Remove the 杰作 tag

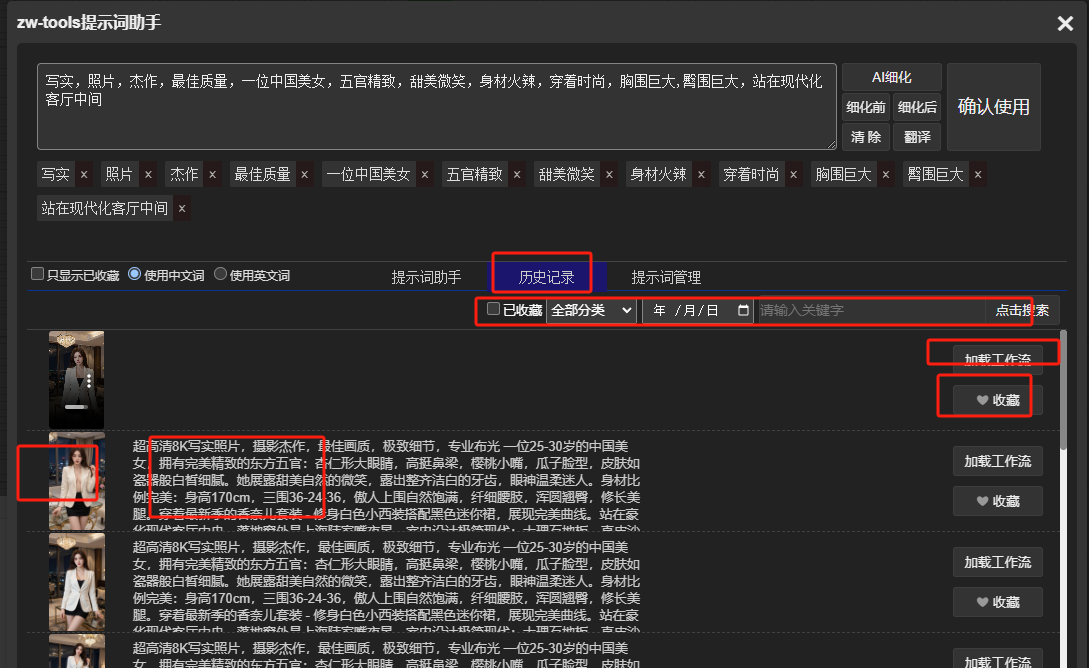(213, 174)
